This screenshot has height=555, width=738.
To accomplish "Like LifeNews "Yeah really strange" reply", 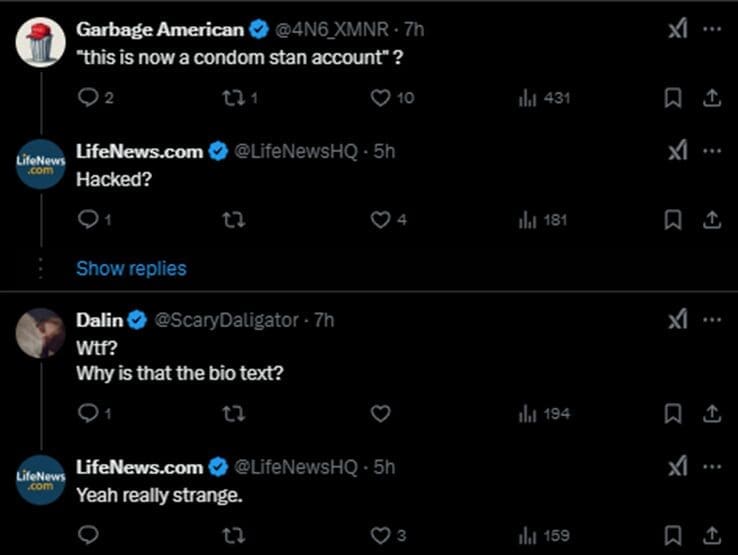I will (380, 535).
